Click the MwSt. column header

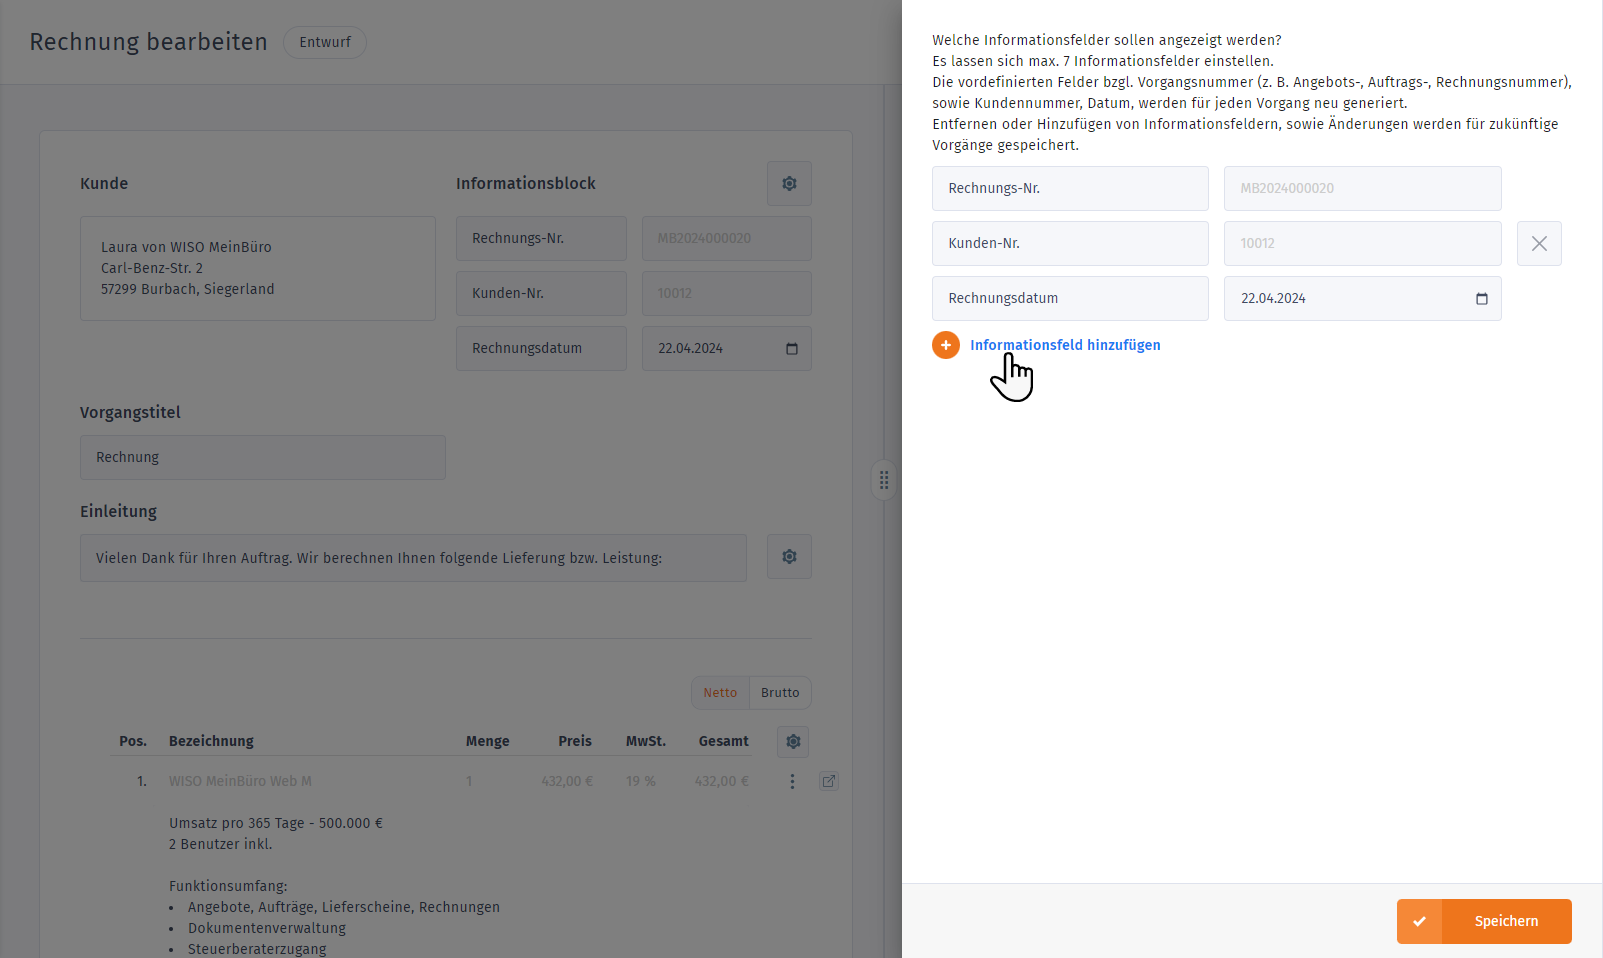coord(646,741)
